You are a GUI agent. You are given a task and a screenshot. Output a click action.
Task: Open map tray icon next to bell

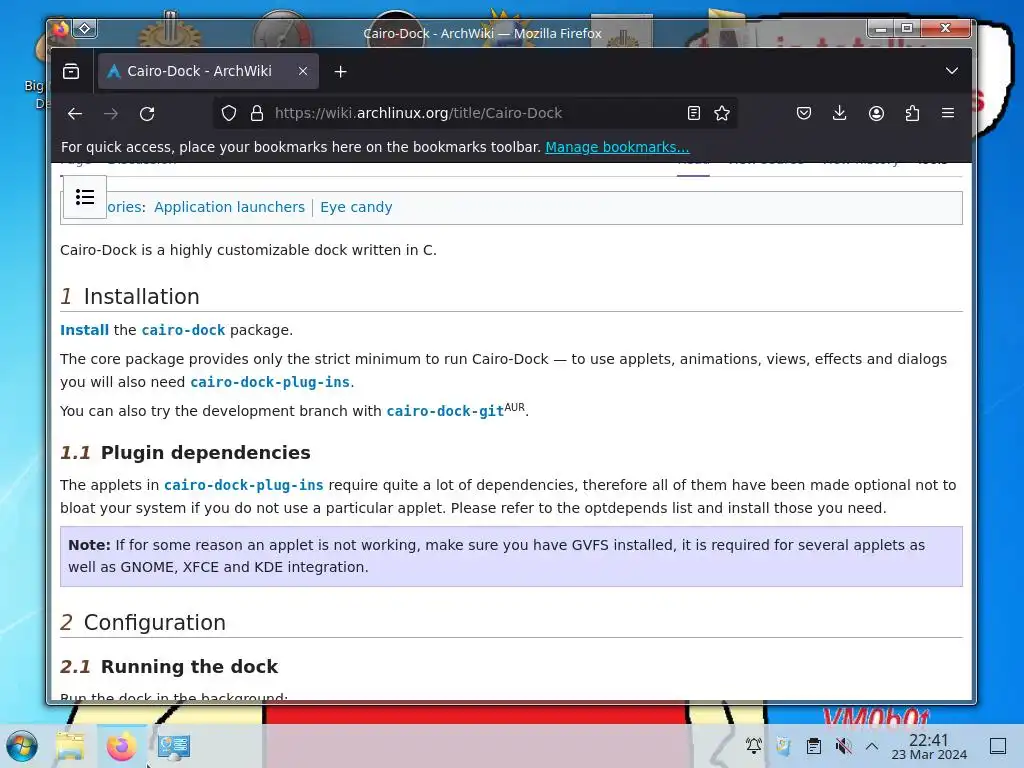pos(784,746)
